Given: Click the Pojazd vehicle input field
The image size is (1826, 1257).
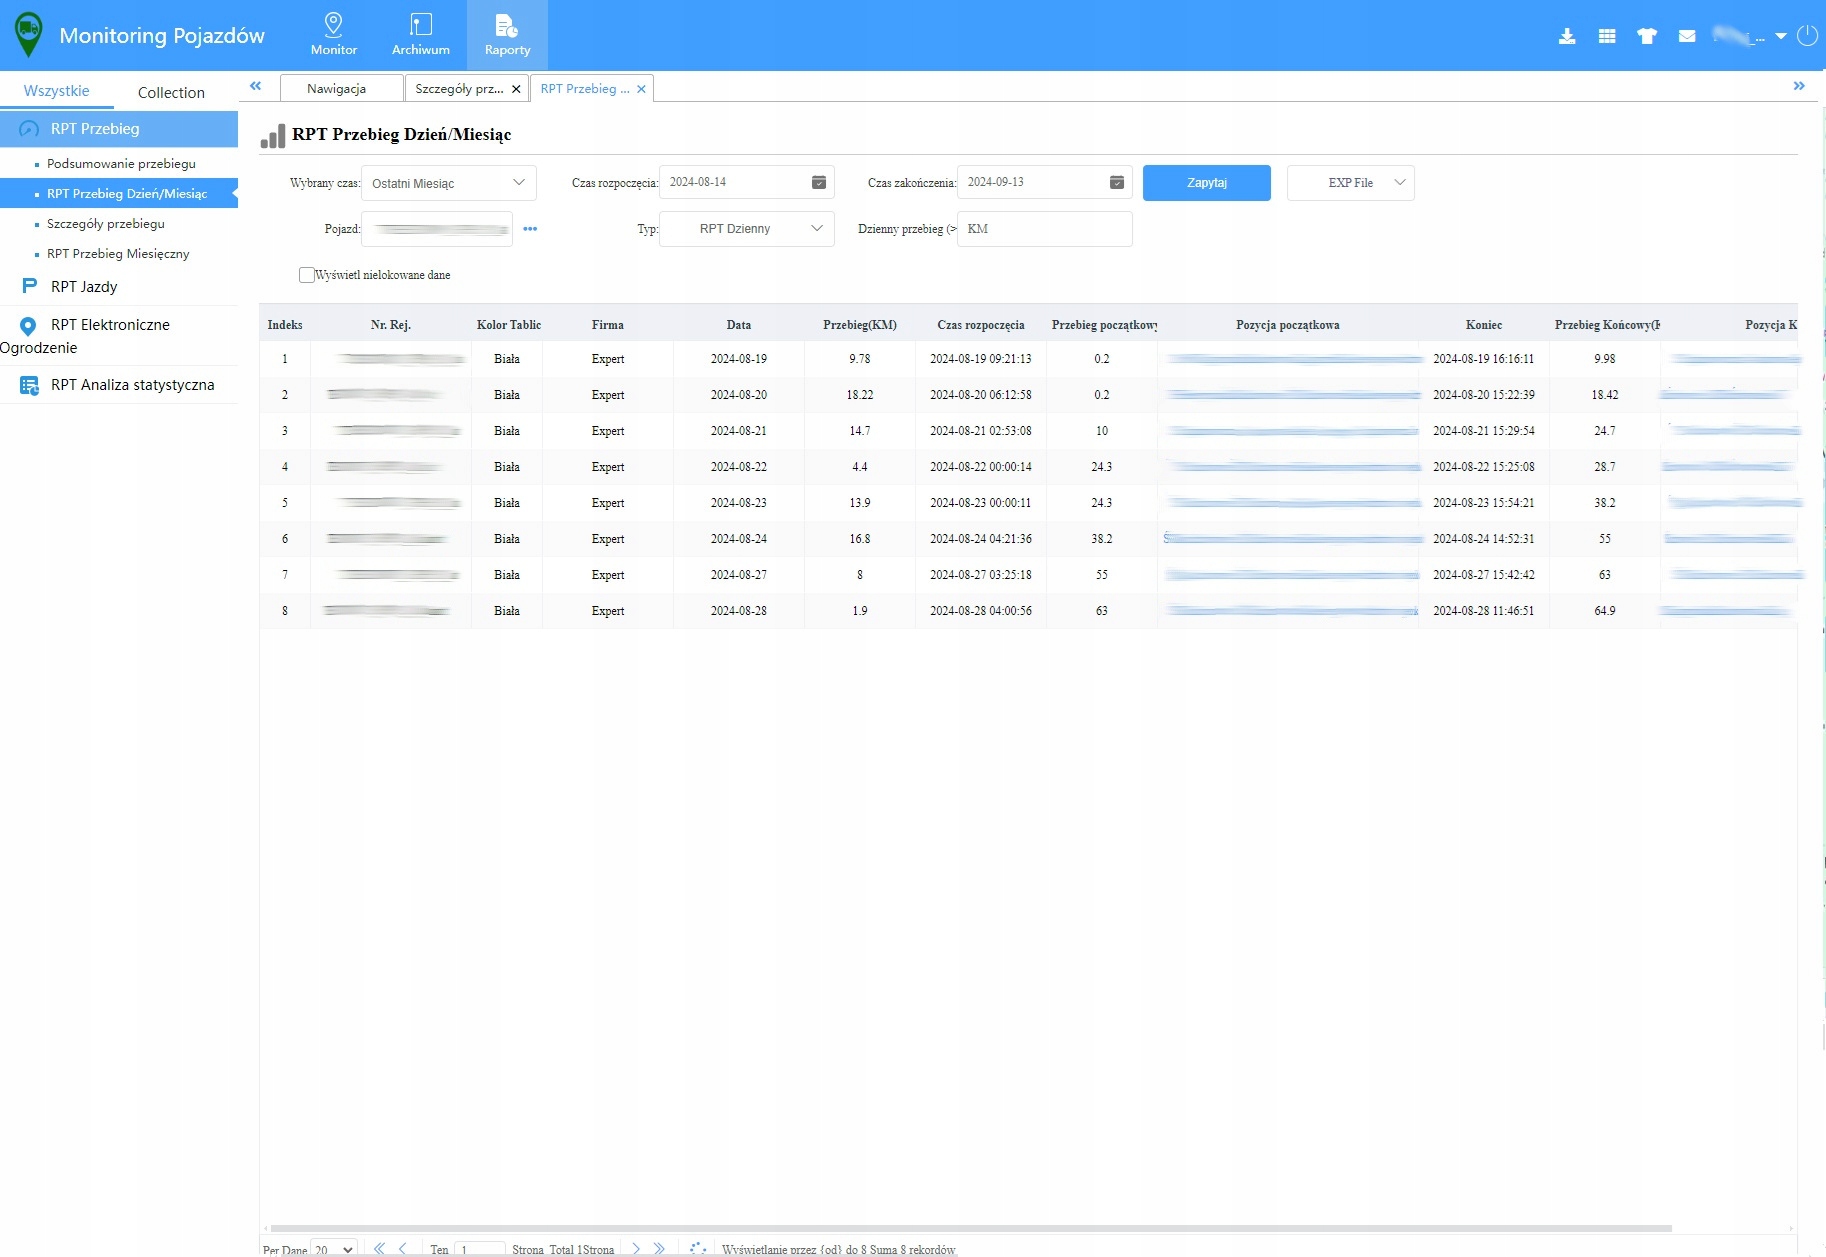Looking at the screenshot, I should point(437,229).
